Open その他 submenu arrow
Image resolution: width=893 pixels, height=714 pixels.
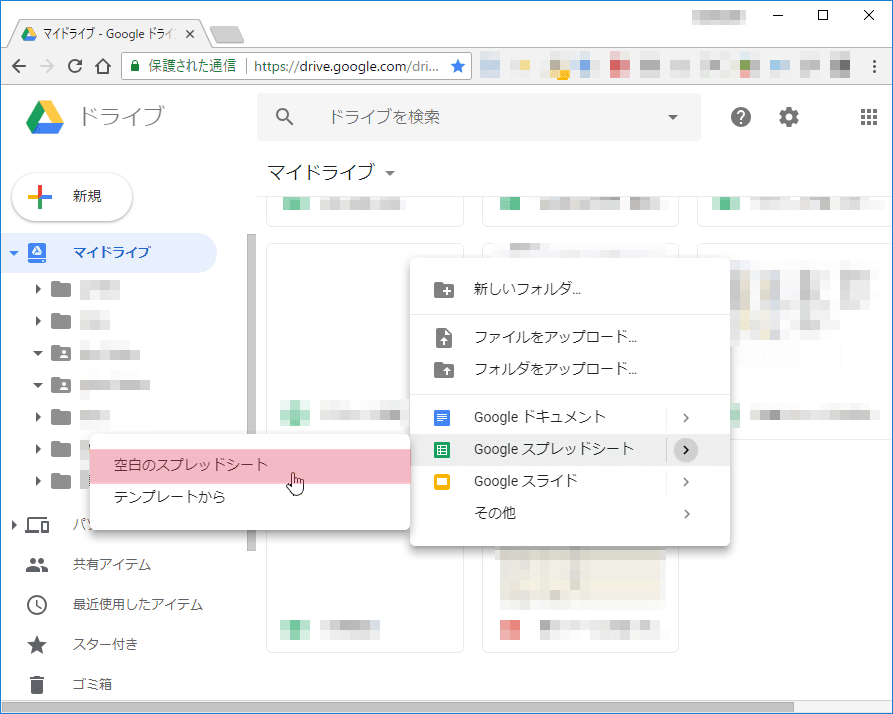(686, 514)
